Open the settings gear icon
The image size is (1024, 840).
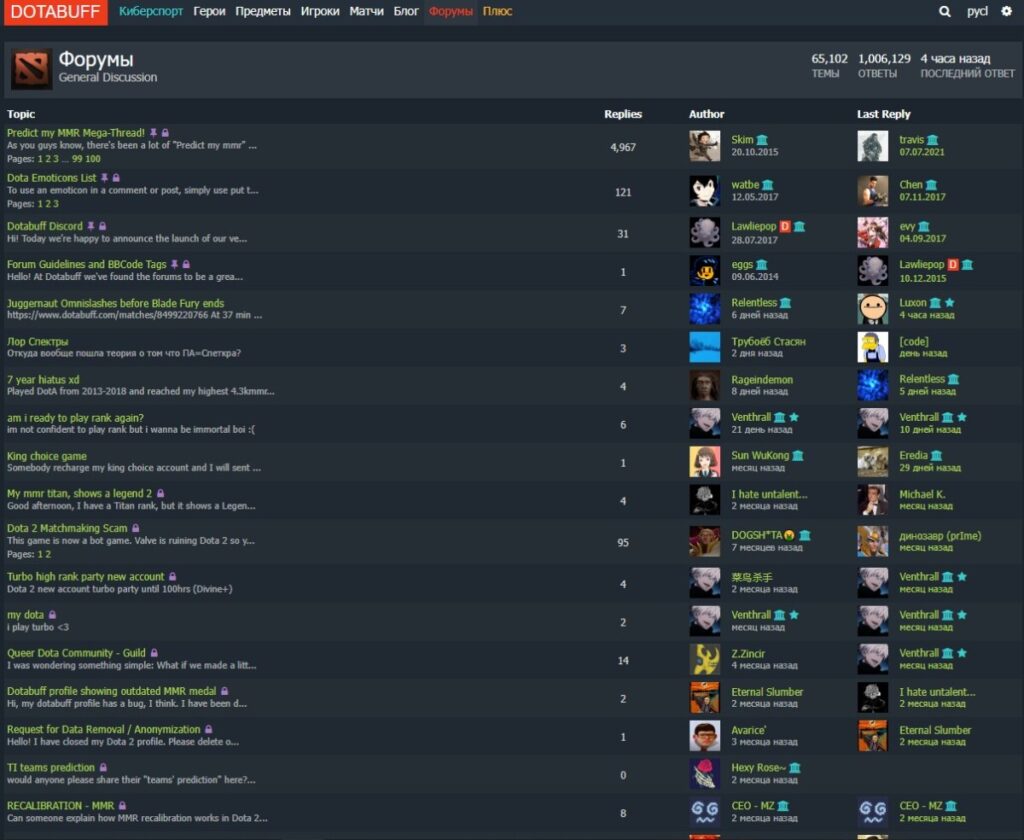click(x=1008, y=11)
